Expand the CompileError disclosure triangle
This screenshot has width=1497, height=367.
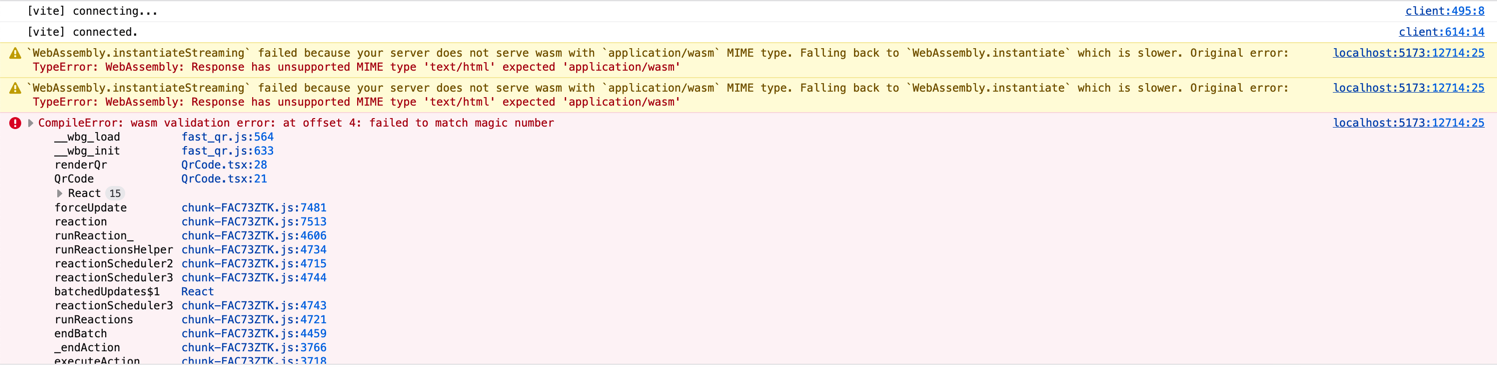tap(31, 123)
